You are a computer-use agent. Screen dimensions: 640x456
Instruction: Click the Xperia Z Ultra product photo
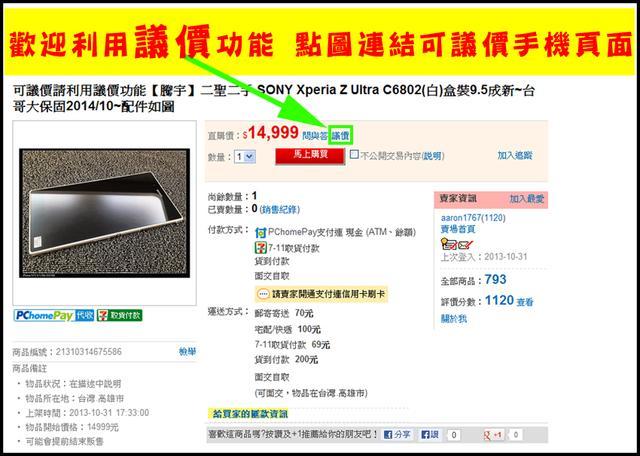[104, 213]
